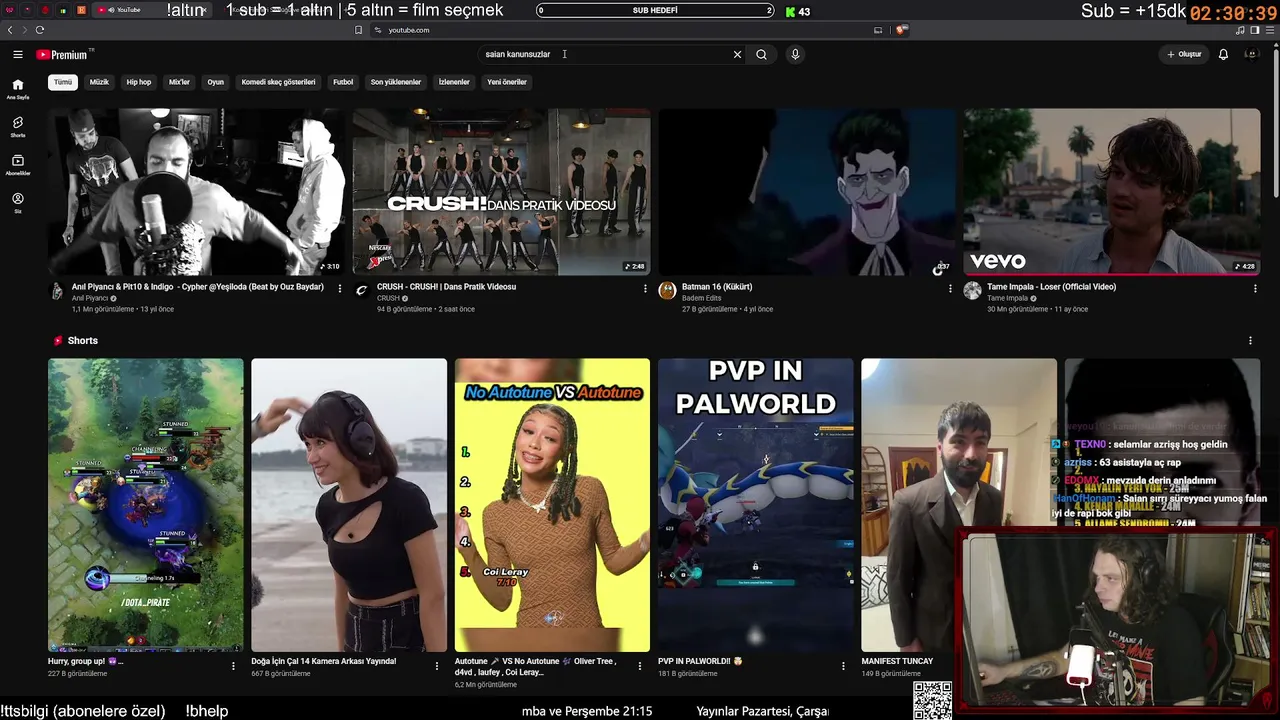Open the Badem Edits channel name link

click(701, 298)
